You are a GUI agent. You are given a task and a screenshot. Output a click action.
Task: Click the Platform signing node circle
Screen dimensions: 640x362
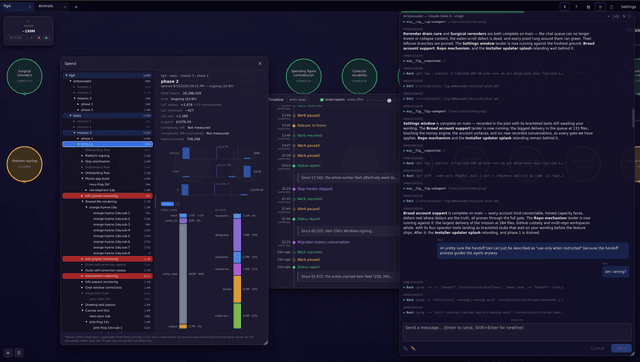point(24,164)
